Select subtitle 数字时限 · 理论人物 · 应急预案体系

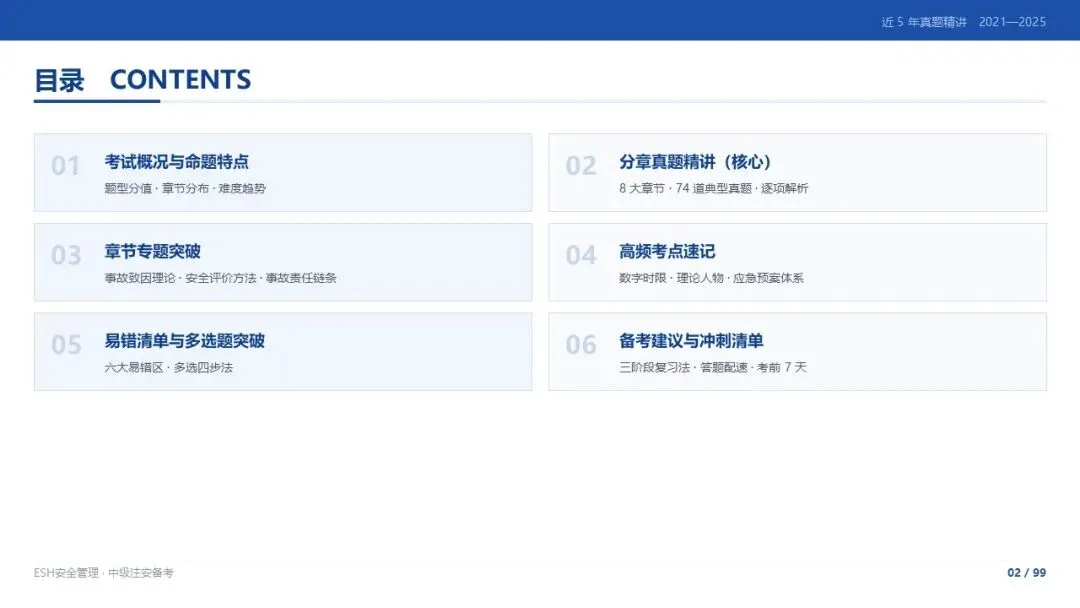[711, 278]
